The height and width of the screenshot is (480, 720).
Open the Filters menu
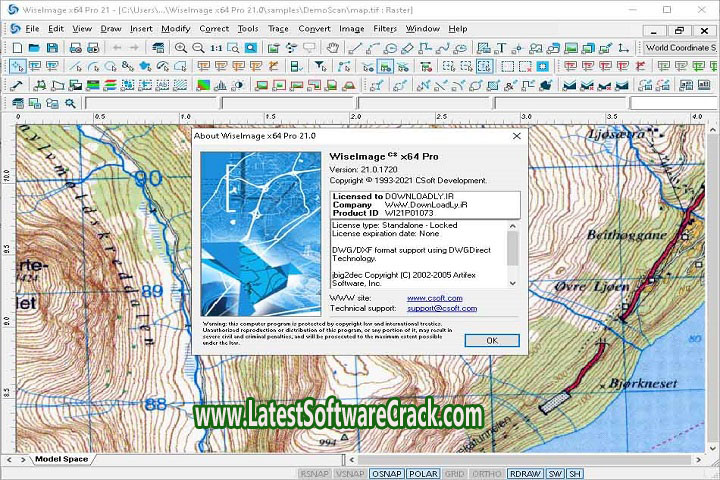(x=384, y=29)
